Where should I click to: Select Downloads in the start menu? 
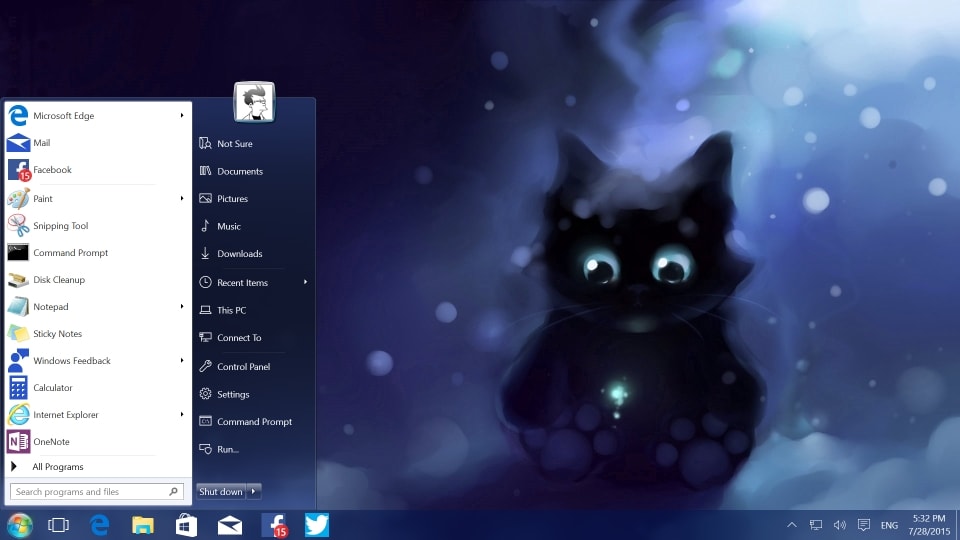(x=239, y=254)
